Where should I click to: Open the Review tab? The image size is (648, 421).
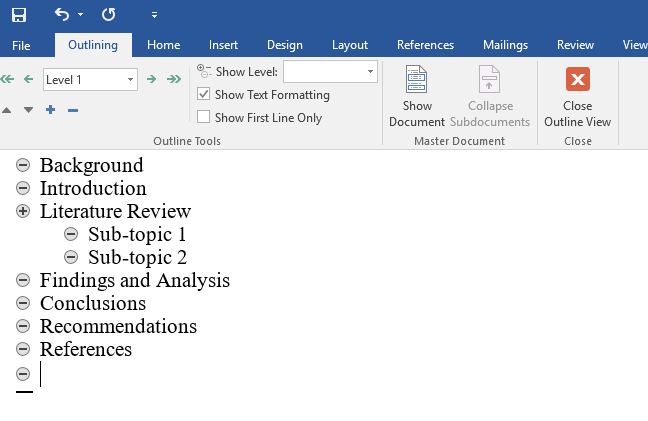click(575, 45)
